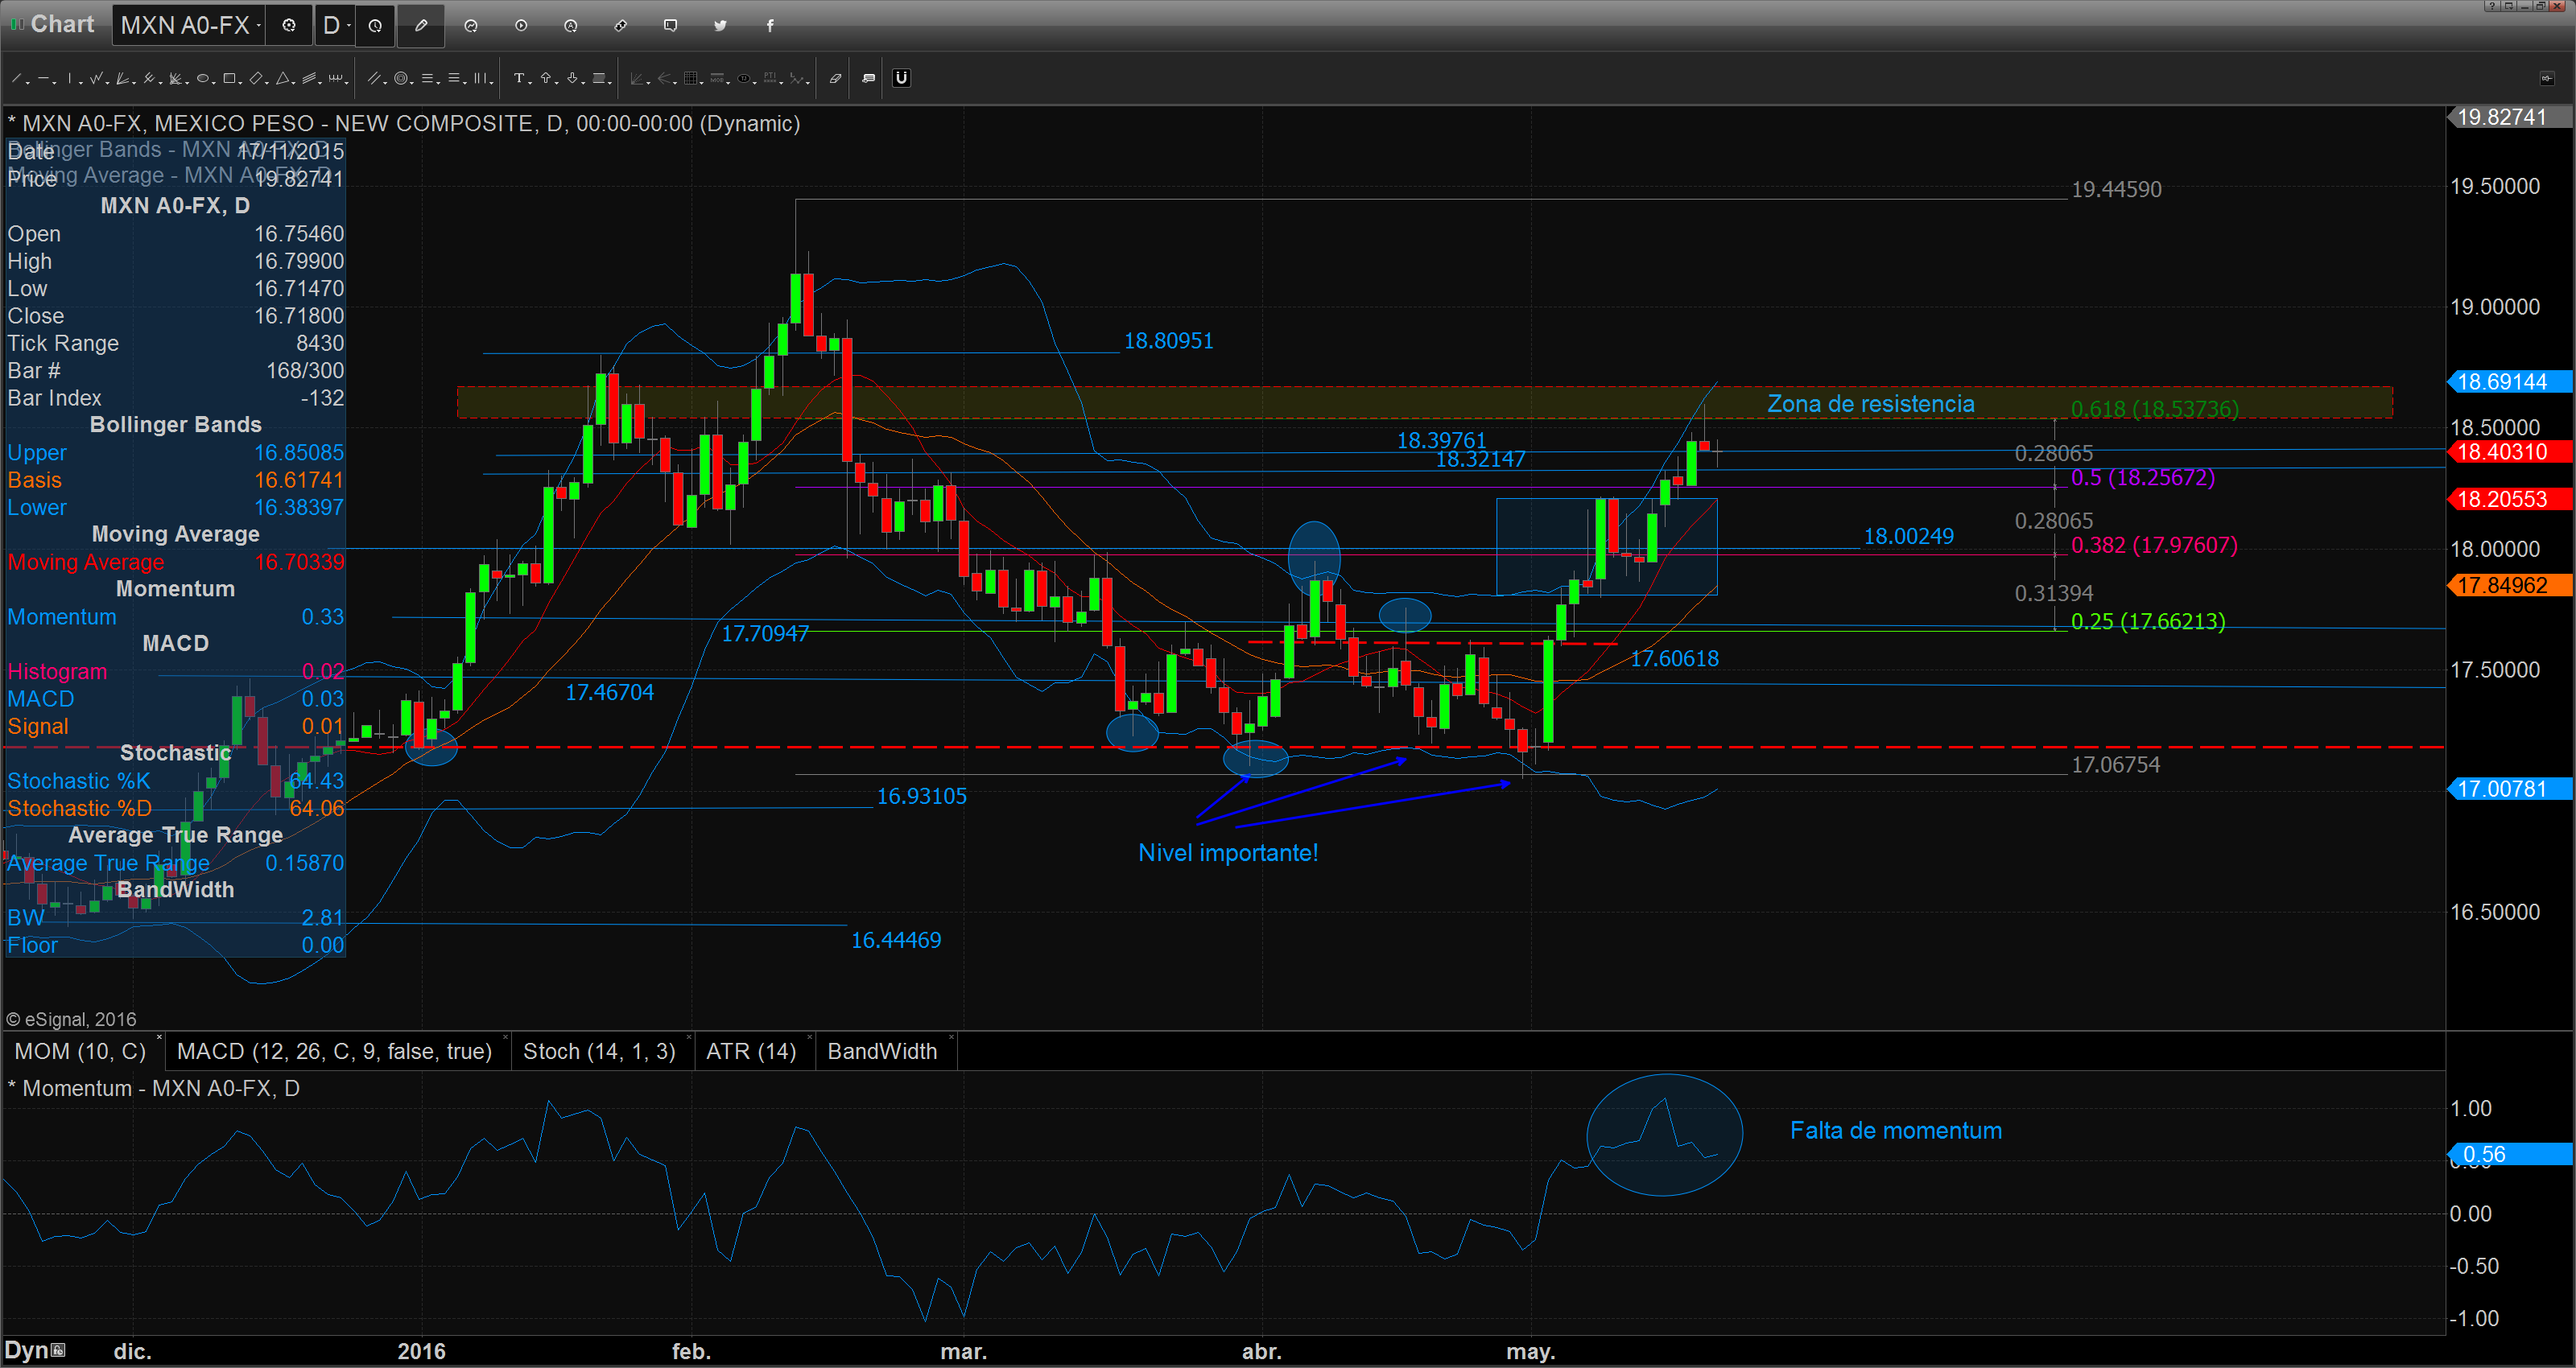Click the 18.40310 red price marker
Screen dimensions: 2576x1368
point(2509,452)
